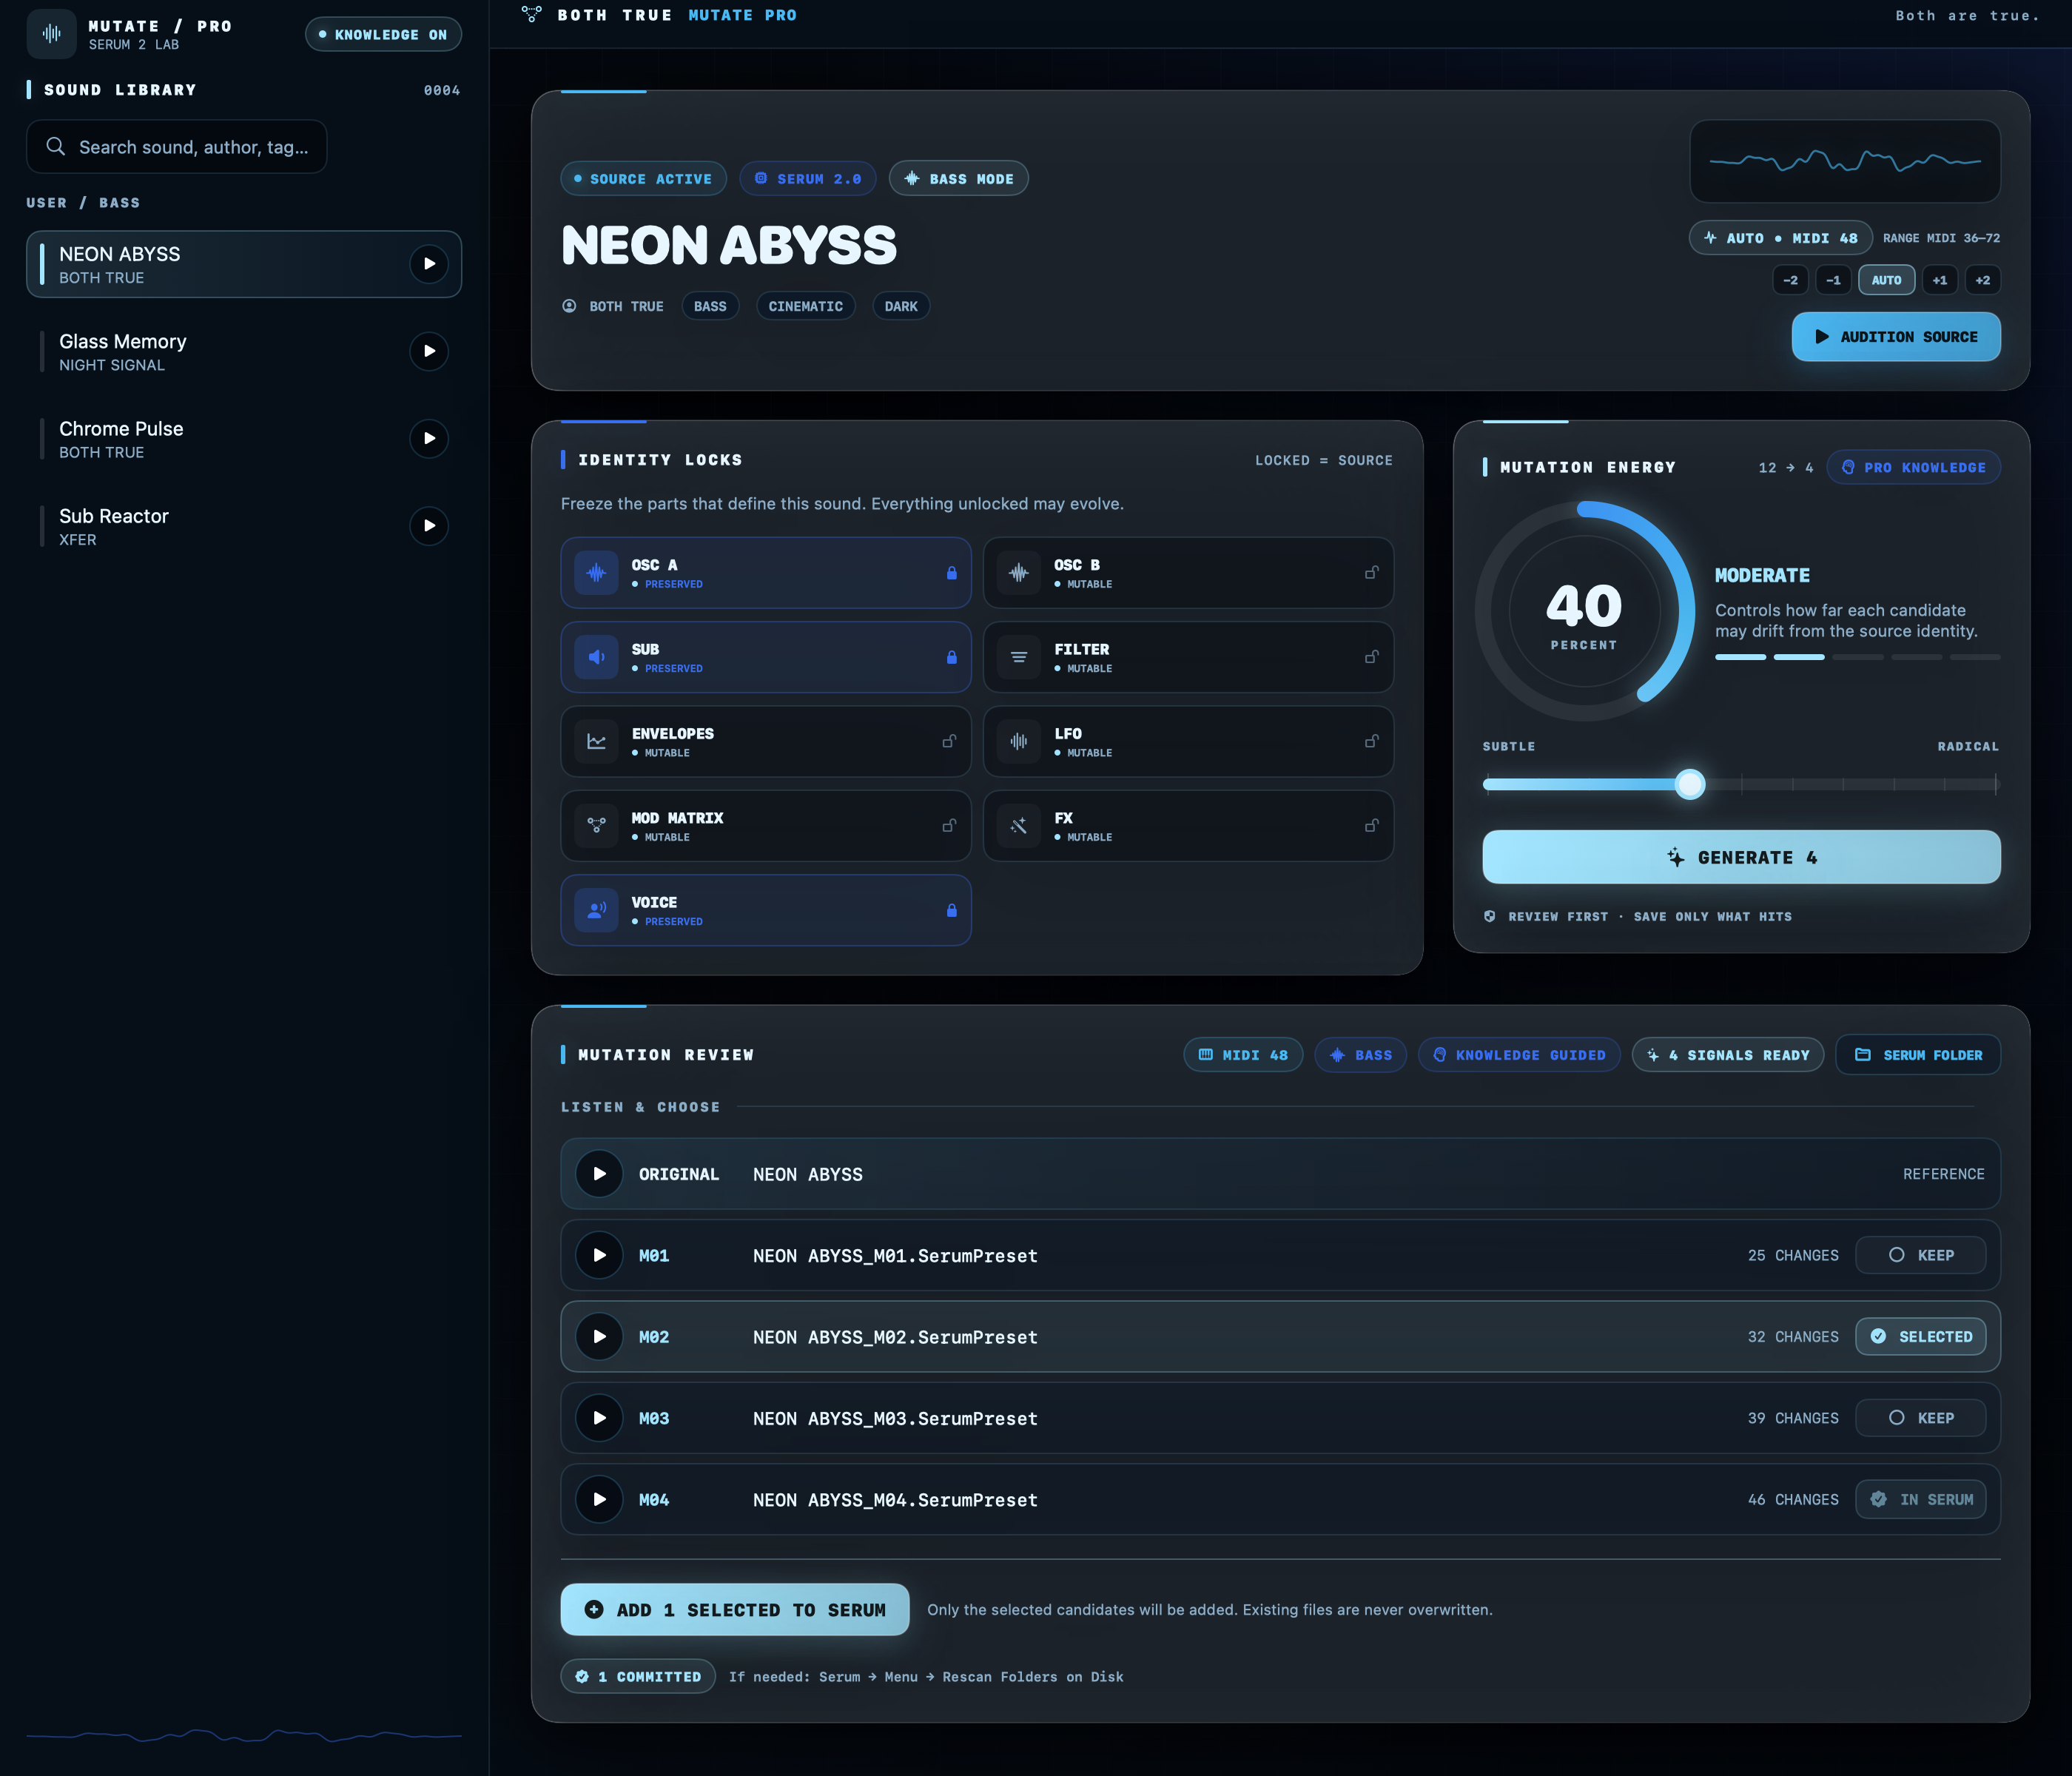
Task: Play the M02 mutation candidate
Action: click(600, 1337)
